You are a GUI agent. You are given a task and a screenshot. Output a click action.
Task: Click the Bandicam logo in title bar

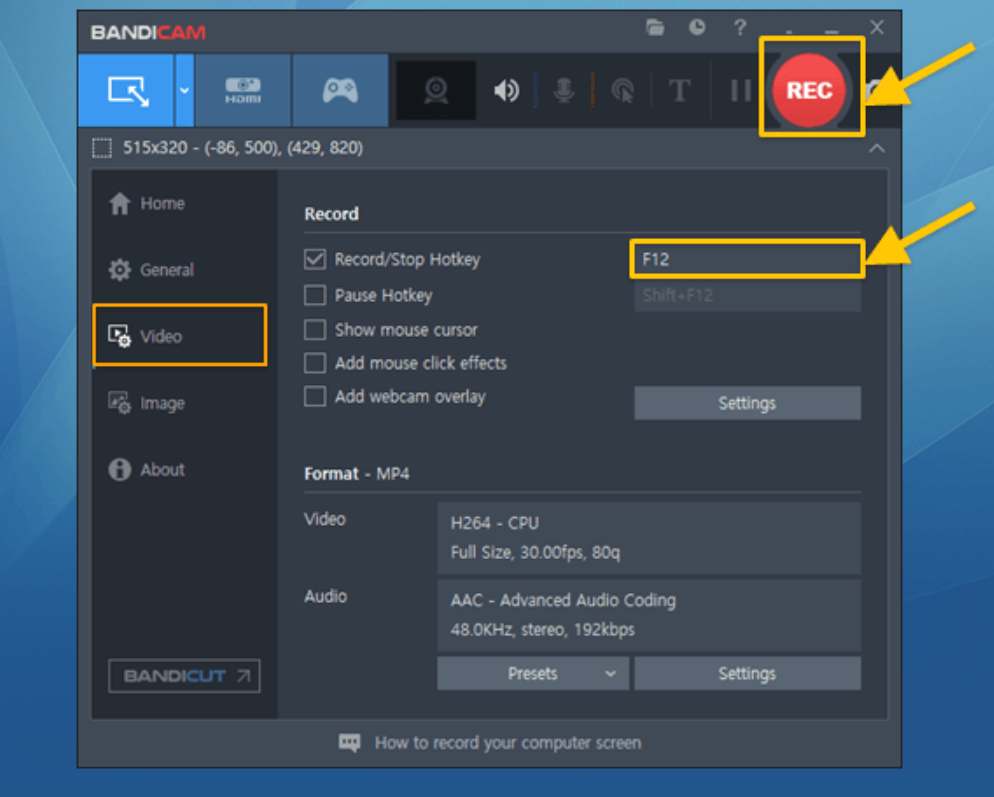pos(148,32)
